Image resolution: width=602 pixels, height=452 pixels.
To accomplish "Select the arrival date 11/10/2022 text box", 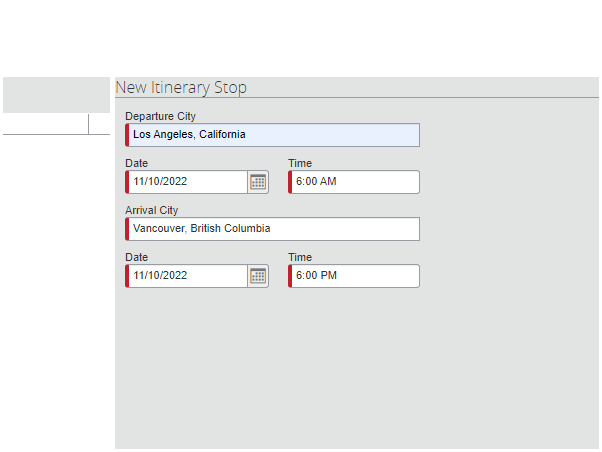I will point(187,276).
